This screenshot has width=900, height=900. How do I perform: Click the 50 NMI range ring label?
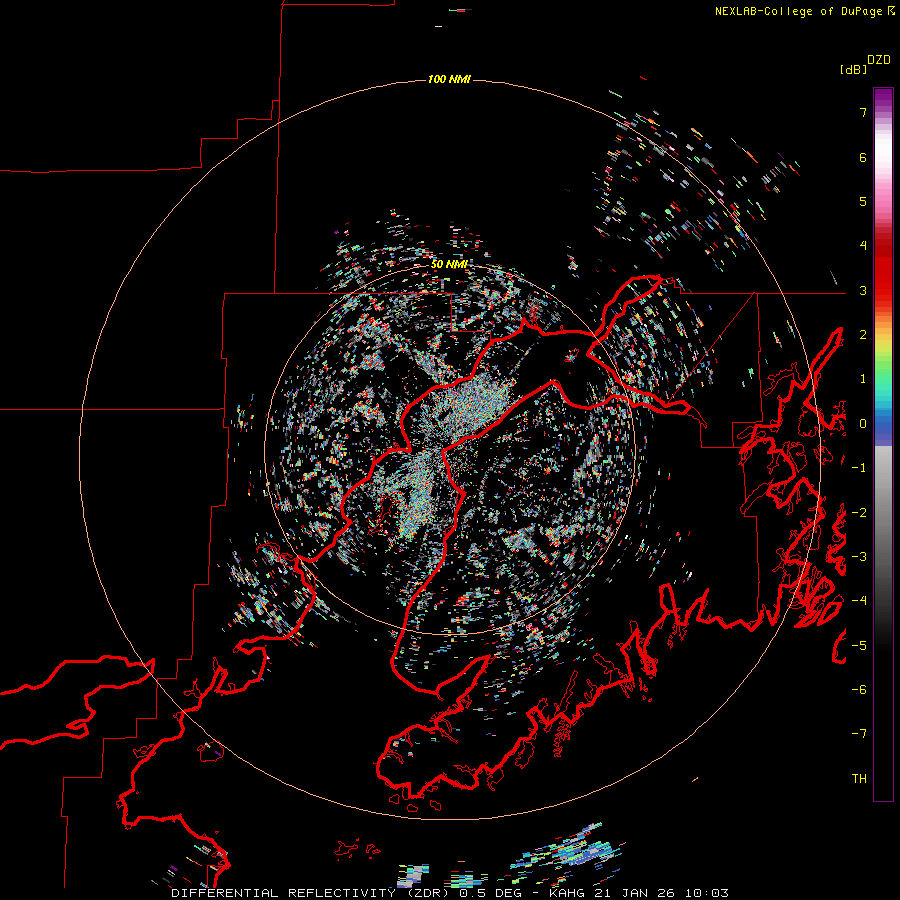click(x=449, y=264)
